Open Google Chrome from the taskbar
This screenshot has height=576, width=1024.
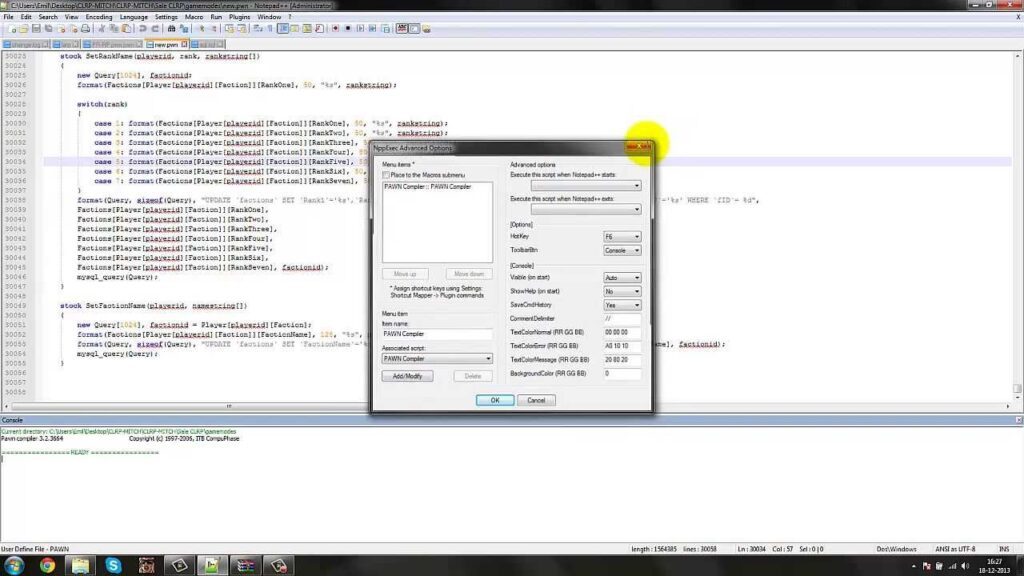[x=47, y=565]
